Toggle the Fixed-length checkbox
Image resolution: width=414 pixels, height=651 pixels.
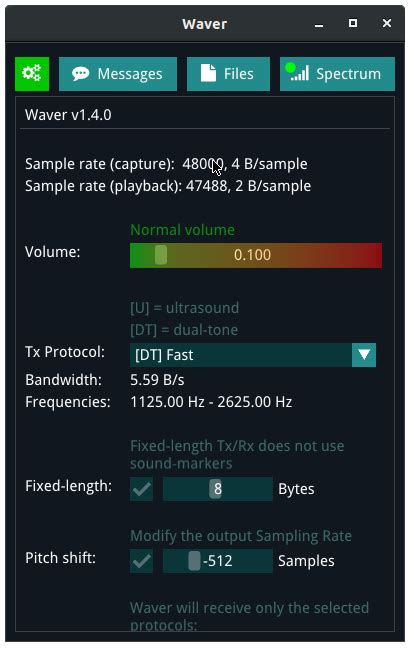coord(141,489)
